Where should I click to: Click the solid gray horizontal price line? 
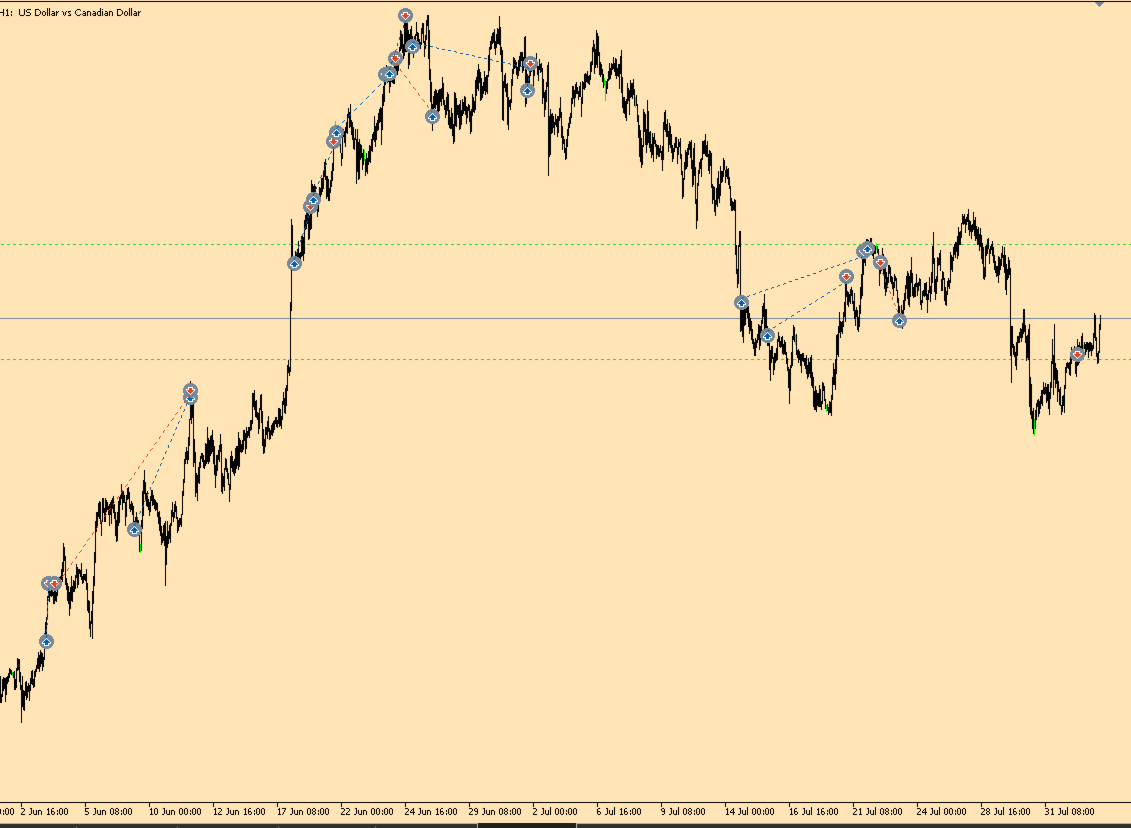(x=566, y=318)
